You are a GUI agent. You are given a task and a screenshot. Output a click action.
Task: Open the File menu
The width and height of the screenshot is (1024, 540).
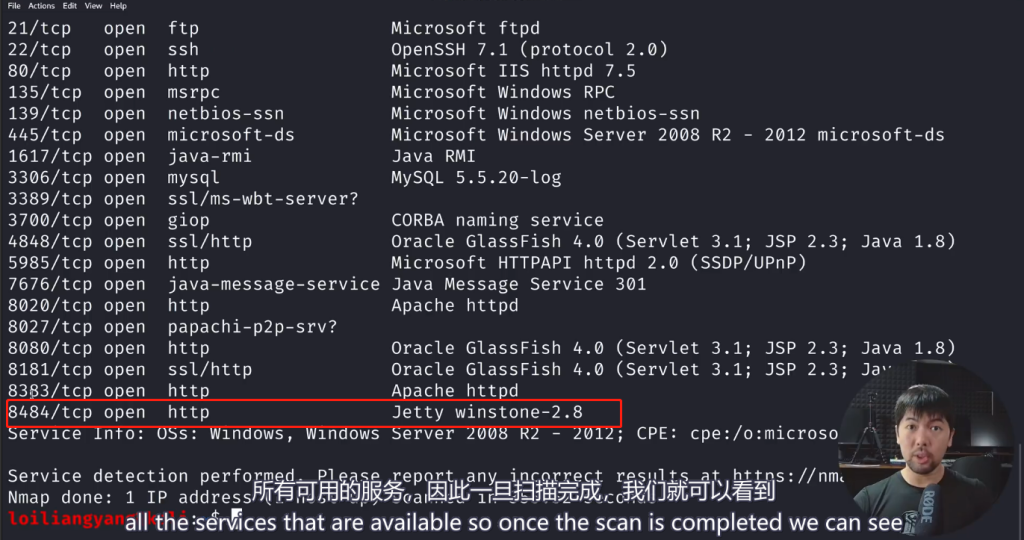14,6
